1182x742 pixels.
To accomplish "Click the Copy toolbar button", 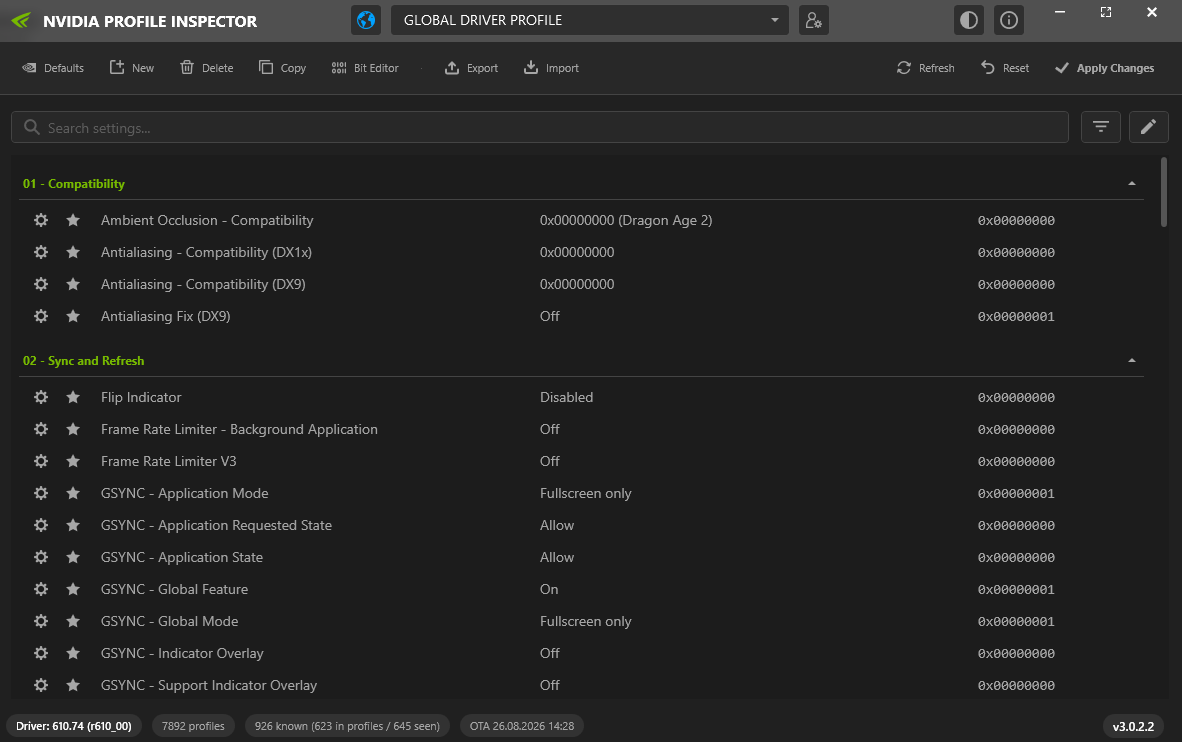I will tap(283, 68).
